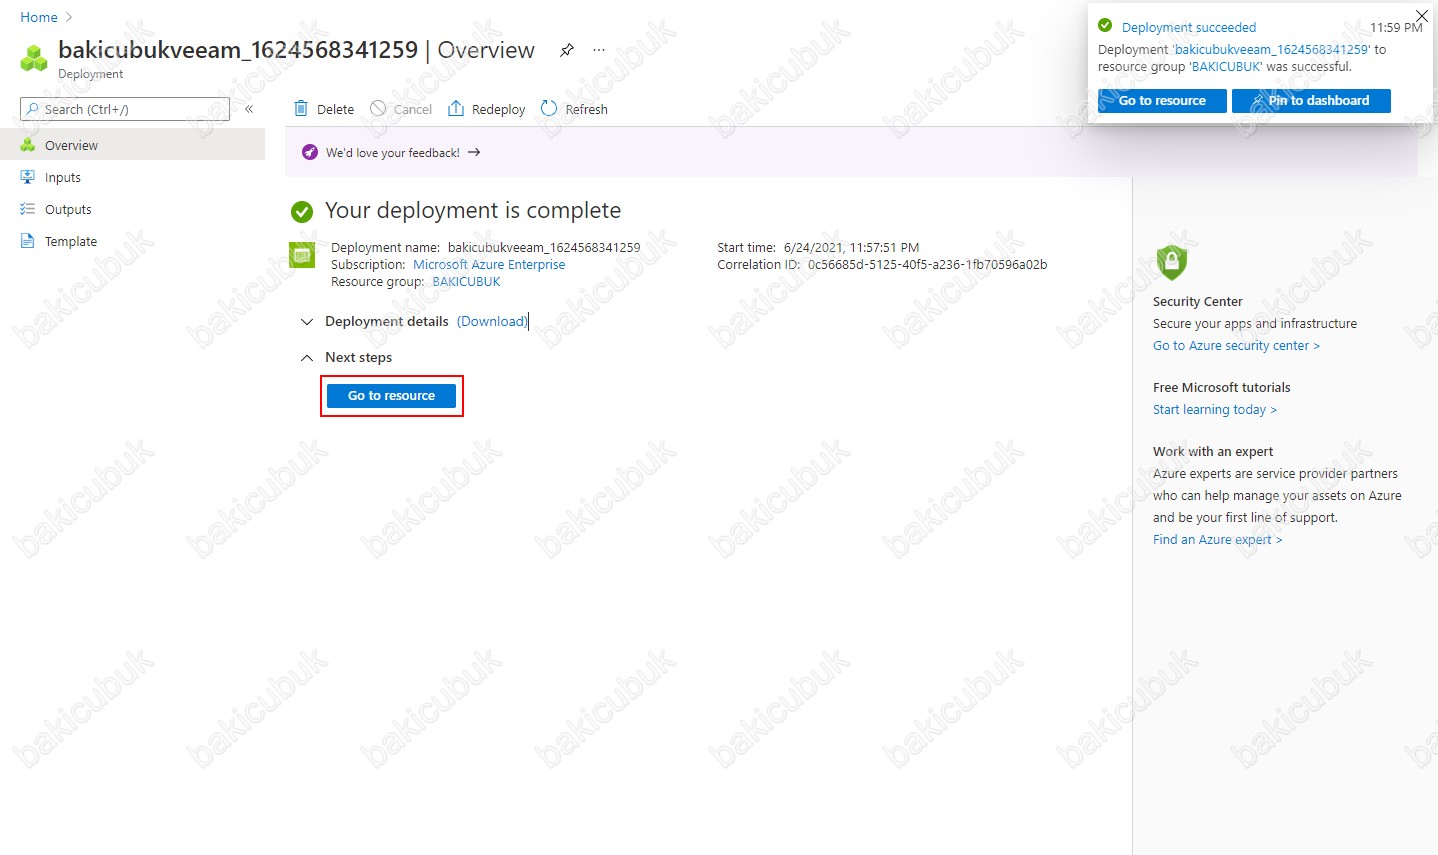Open the BAKICUBUK resource group link
The height and width of the screenshot is (855, 1438).
coord(466,282)
